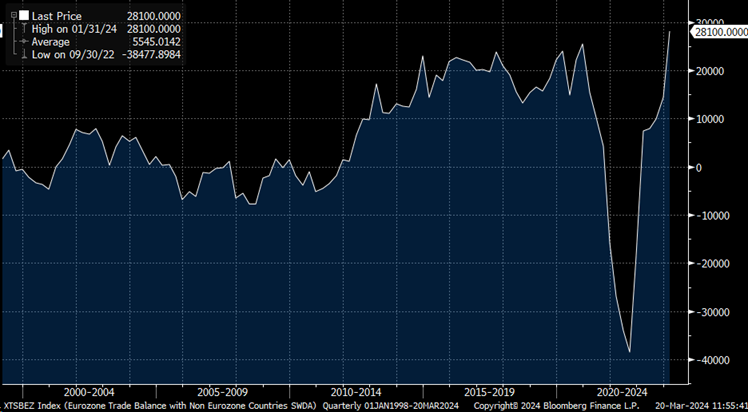Click the white Last Price color swatch
748x412 pixels.
point(23,17)
